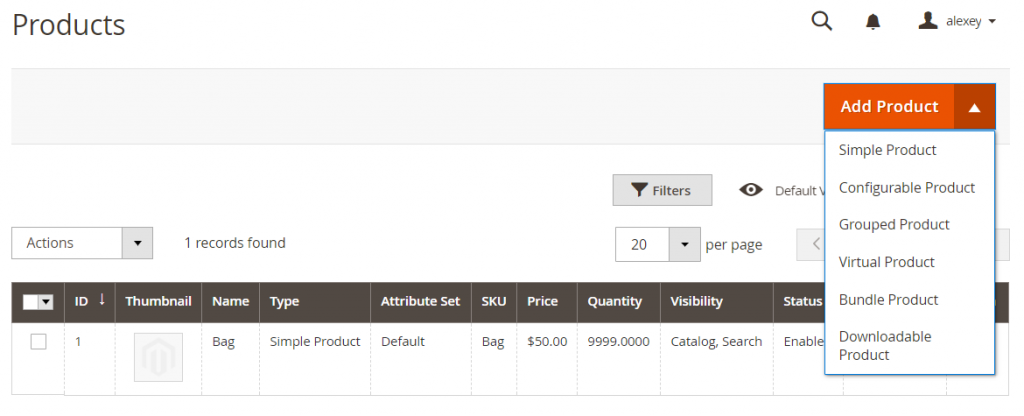Open the mass-select options arrow in header
This screenshot has width=1024, height=416.
pos(46,302)
